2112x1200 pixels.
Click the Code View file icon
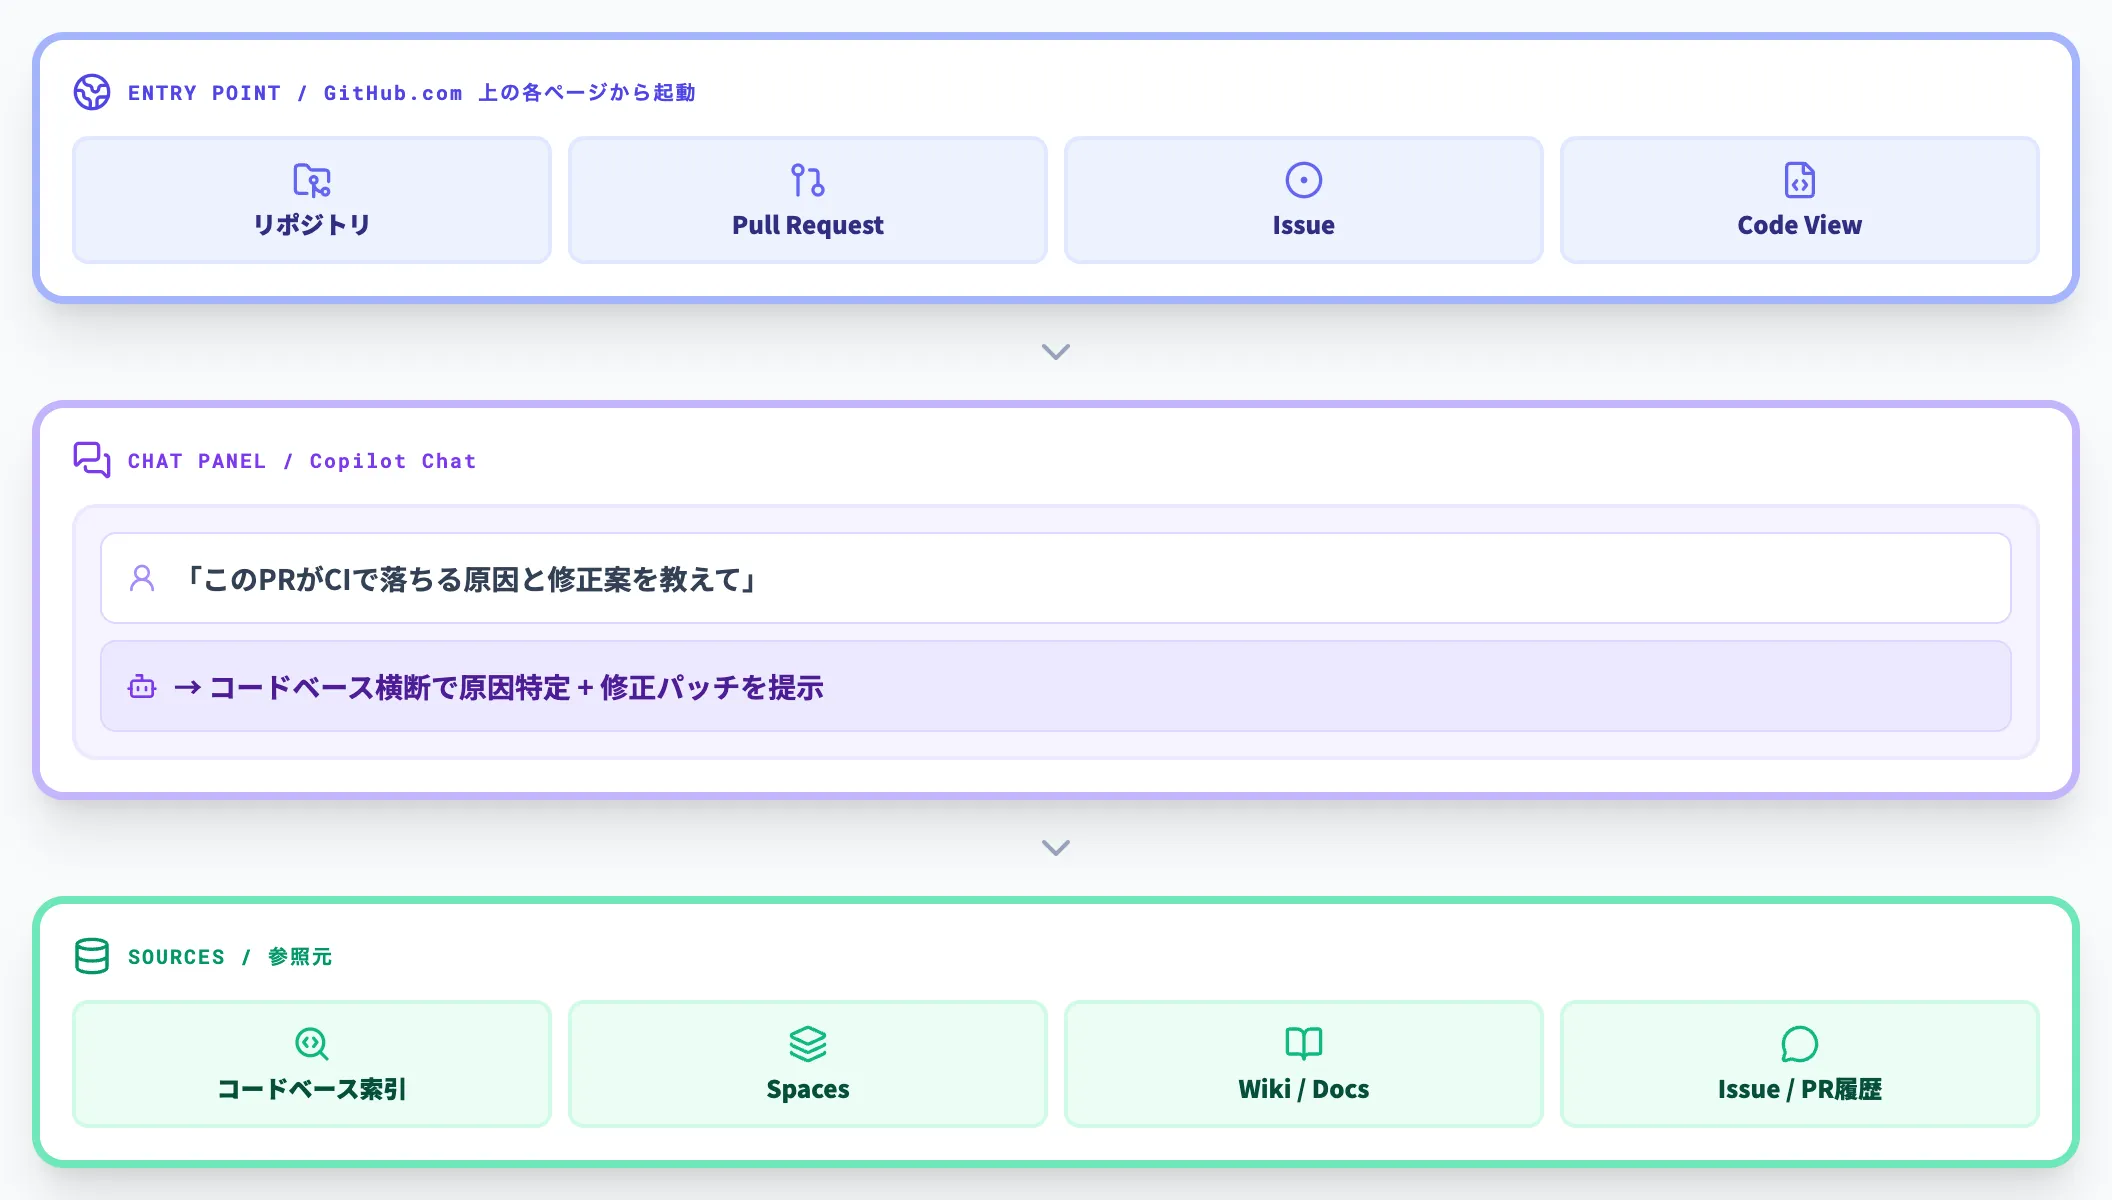coord(1800,180)
